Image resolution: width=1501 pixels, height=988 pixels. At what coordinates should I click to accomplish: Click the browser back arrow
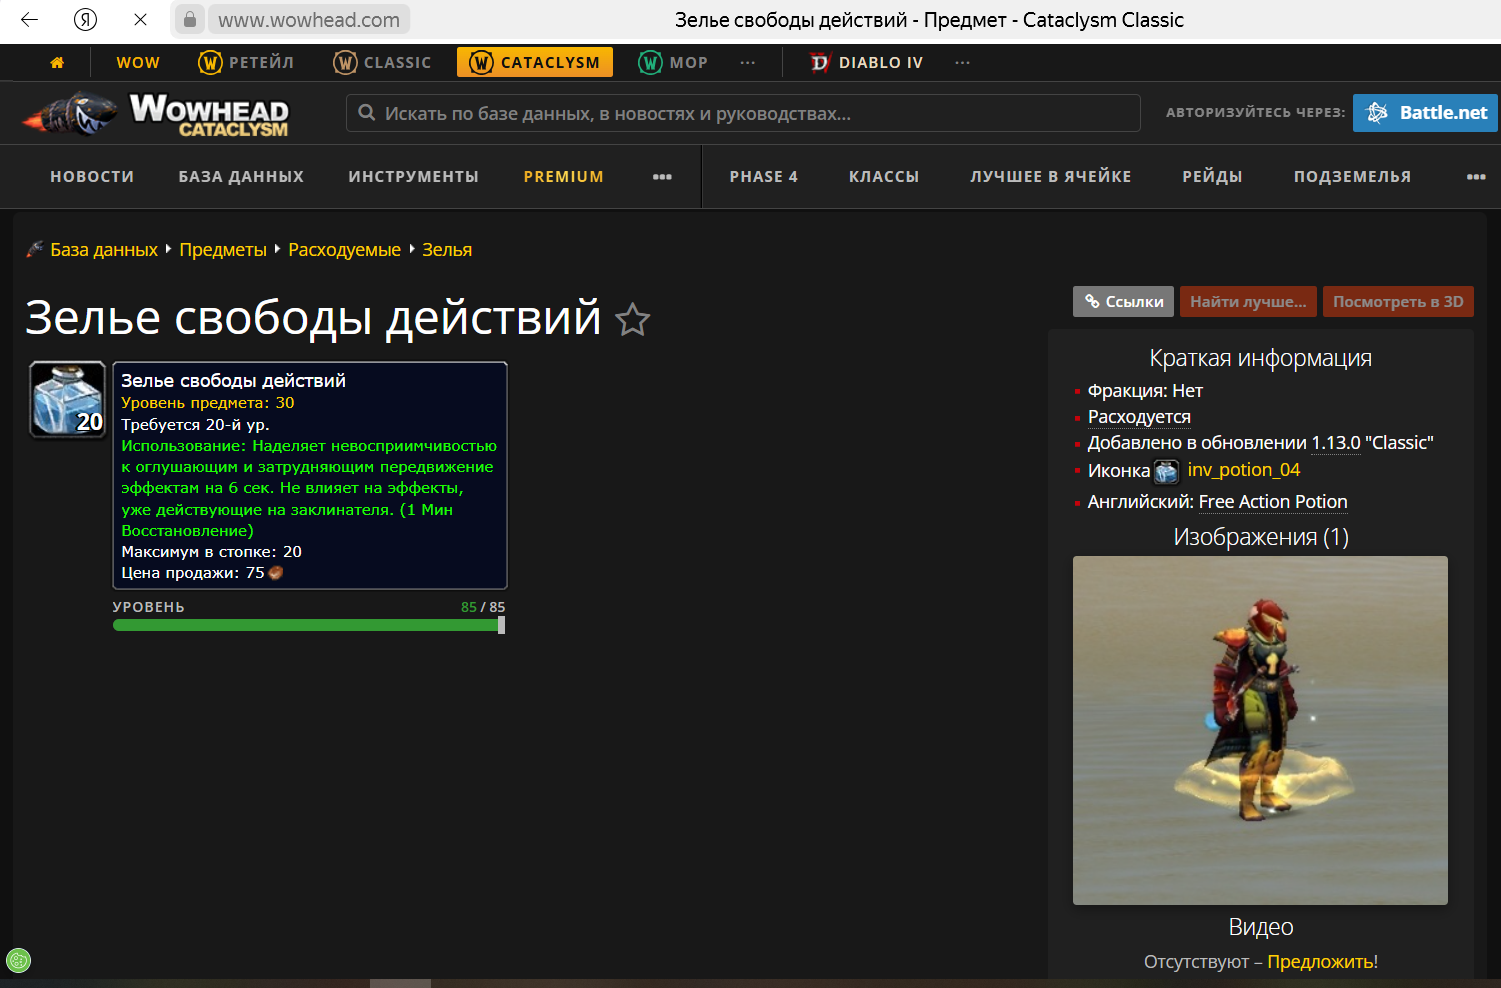coord(29,19)
